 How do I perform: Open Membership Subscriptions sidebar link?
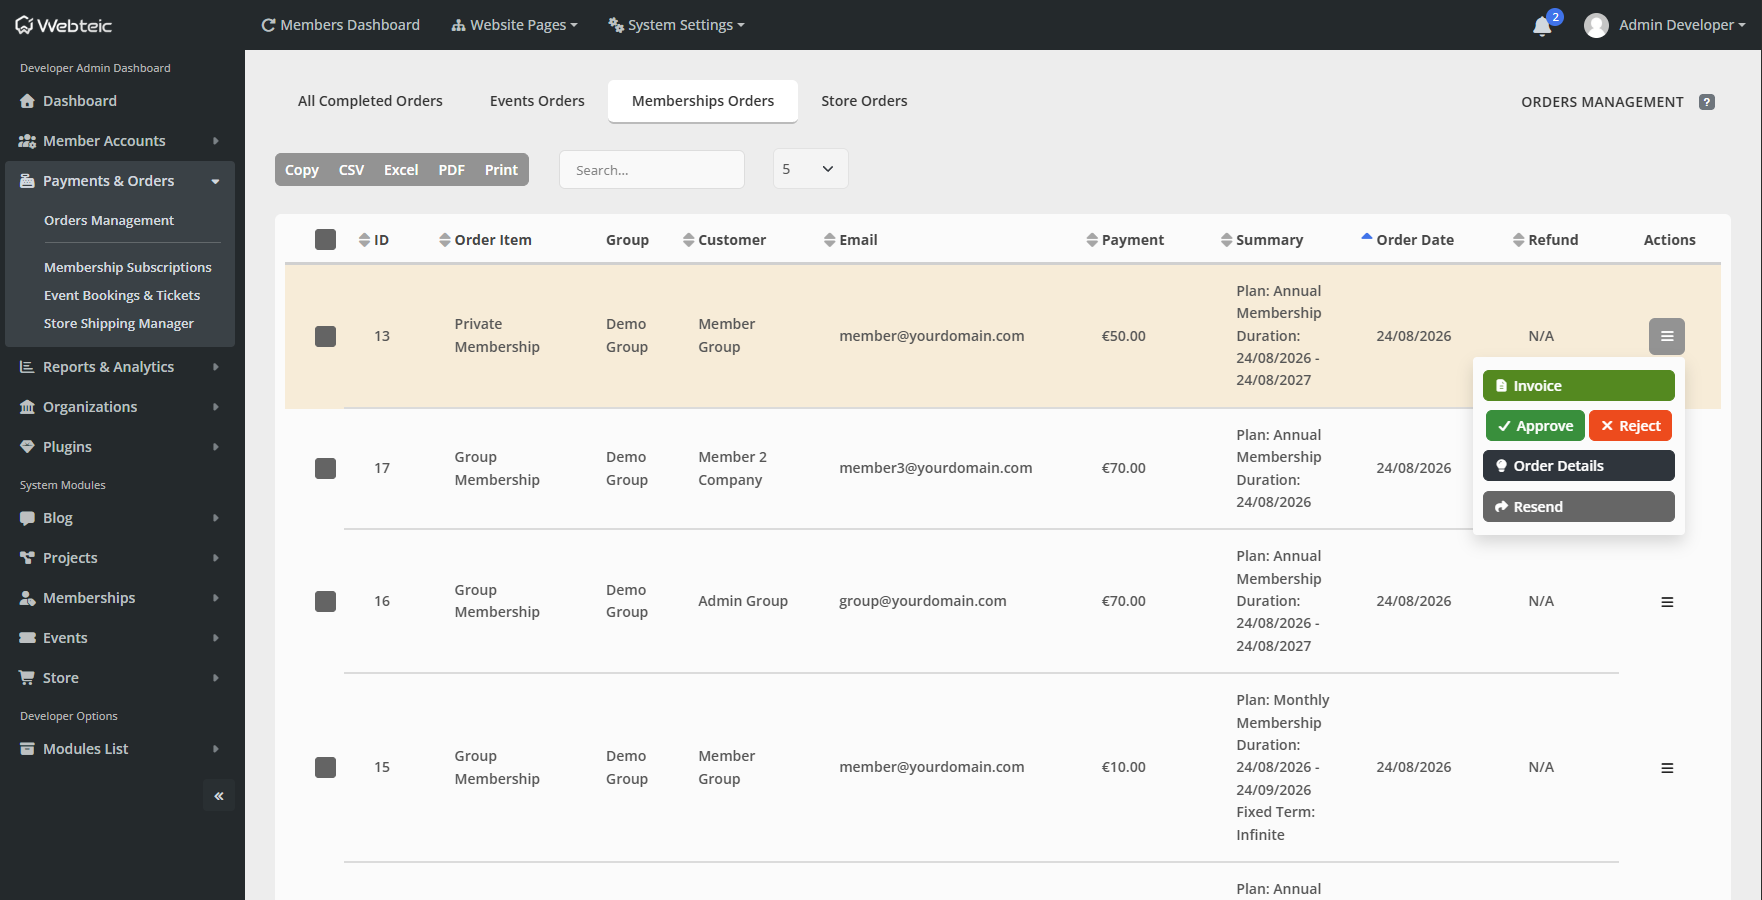click(128, 267)
